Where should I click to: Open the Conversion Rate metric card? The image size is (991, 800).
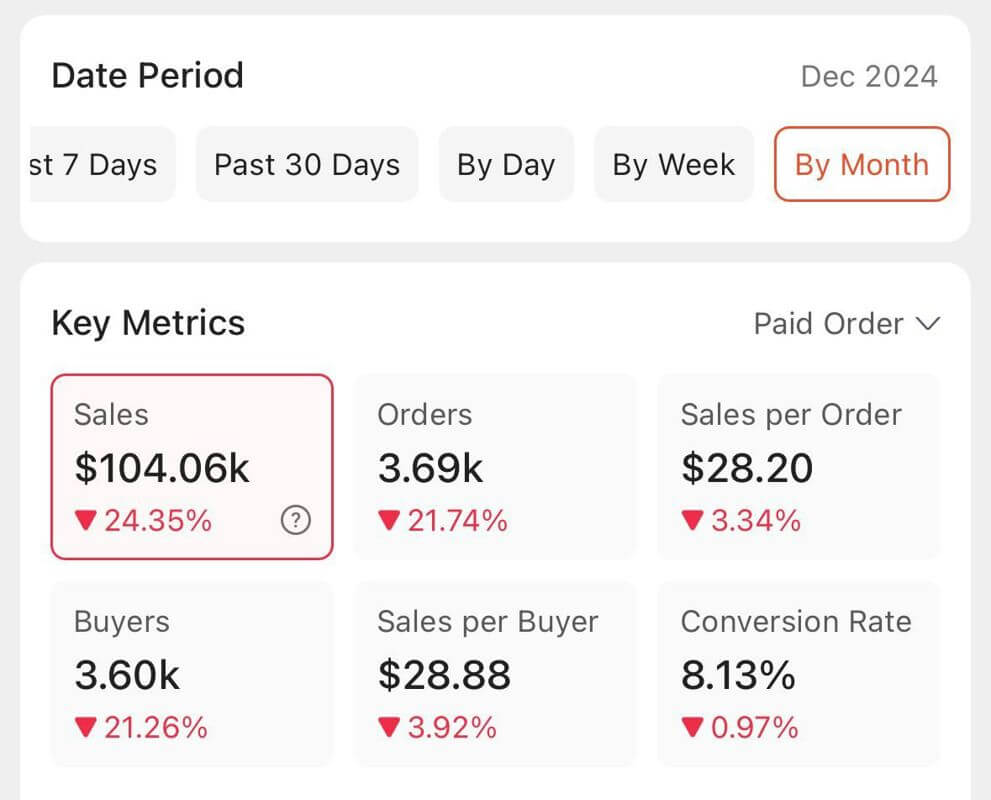(x=797, y=674)
